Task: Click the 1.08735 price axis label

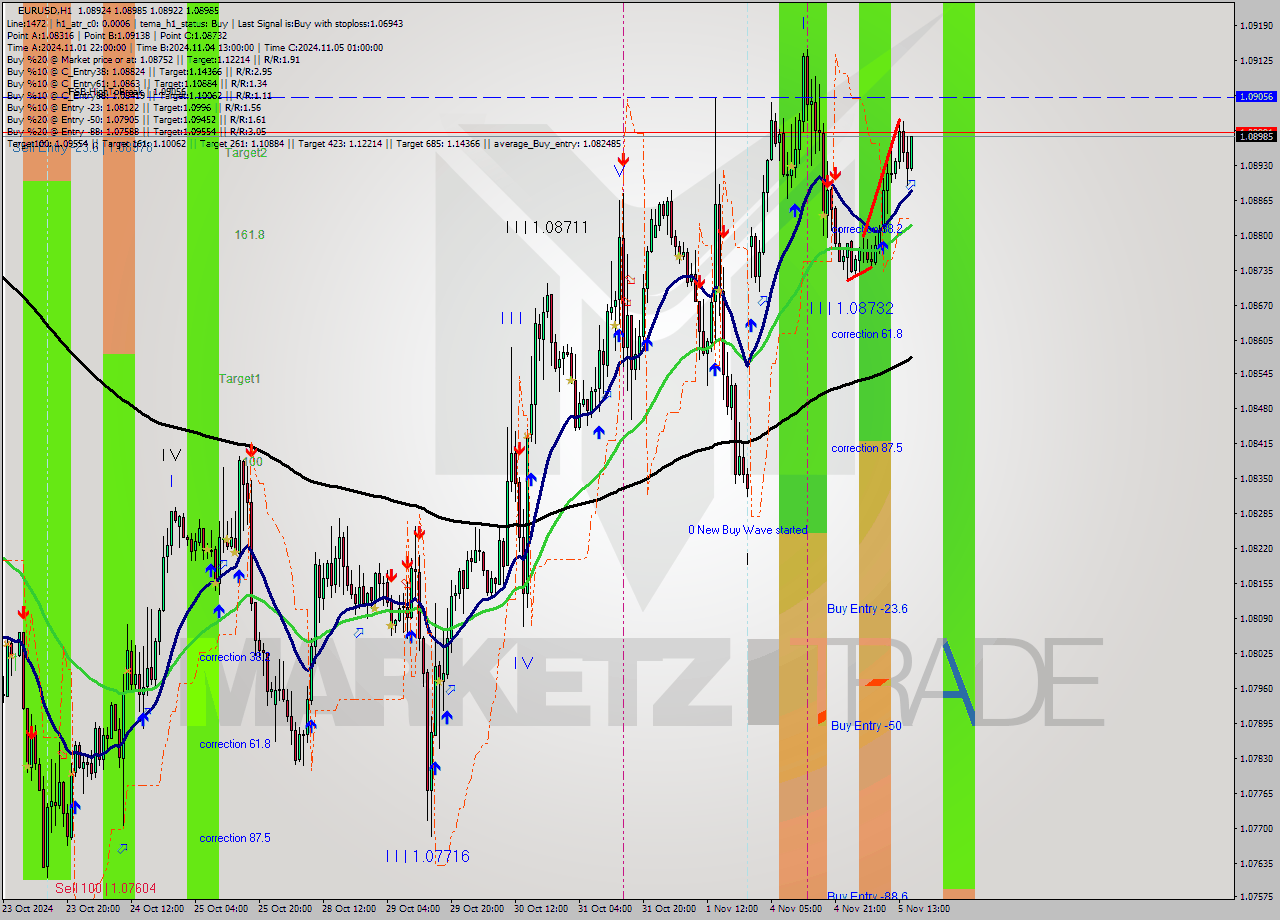Action: point(1256,270)
